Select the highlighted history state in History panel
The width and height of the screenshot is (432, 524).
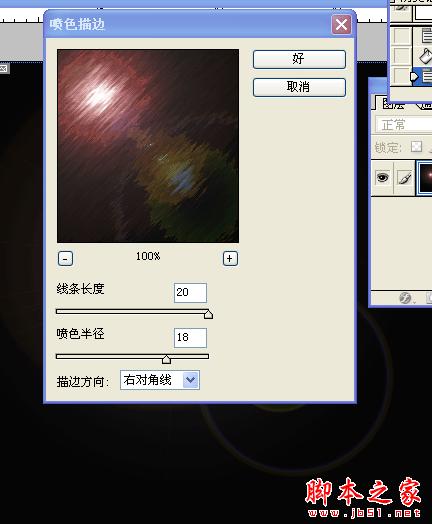point(423,76)
